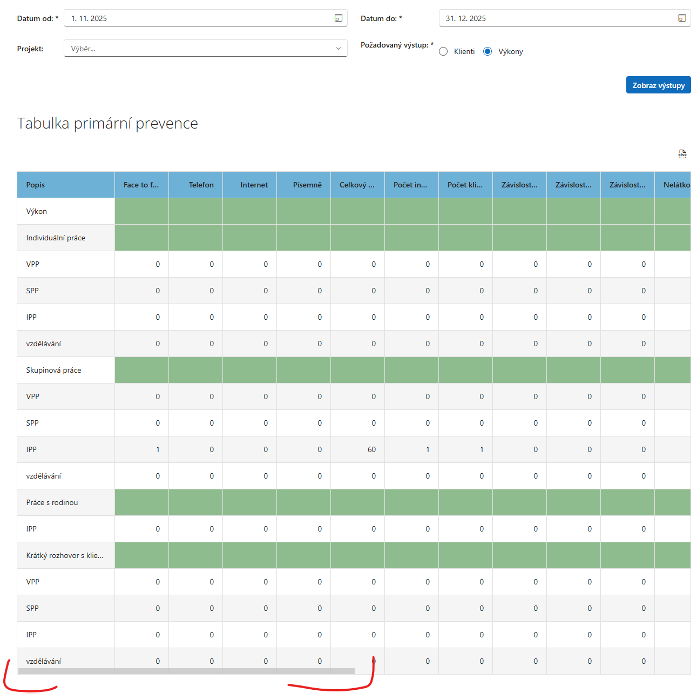Click the Celkový ... column header
The height and width of the screenshot is (694, 698).
tap(357, 185)
